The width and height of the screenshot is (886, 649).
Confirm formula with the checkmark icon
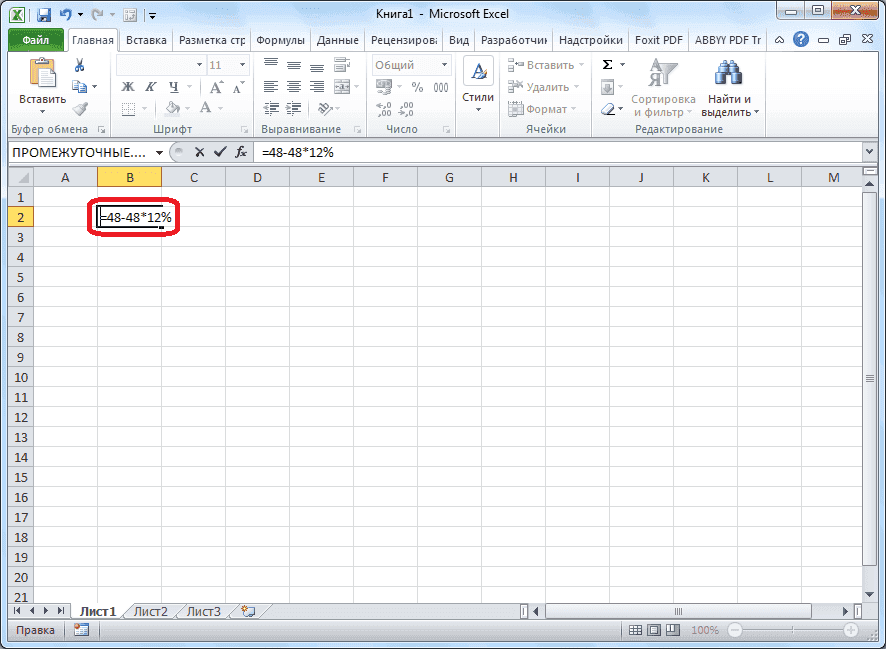click(222, 154)
